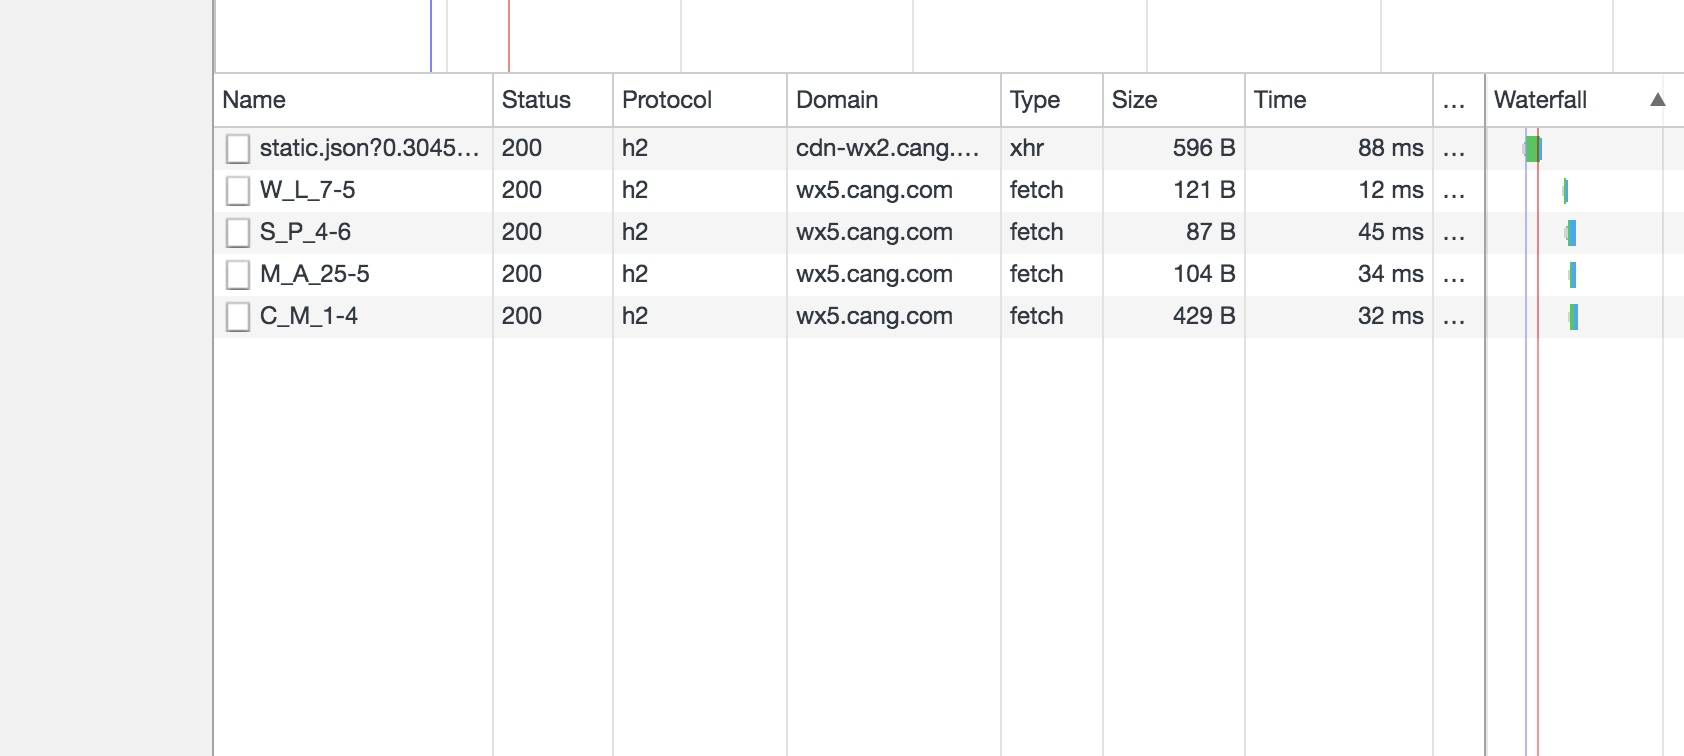Click the static.json waterfall bar

[x=1533, y=149]
